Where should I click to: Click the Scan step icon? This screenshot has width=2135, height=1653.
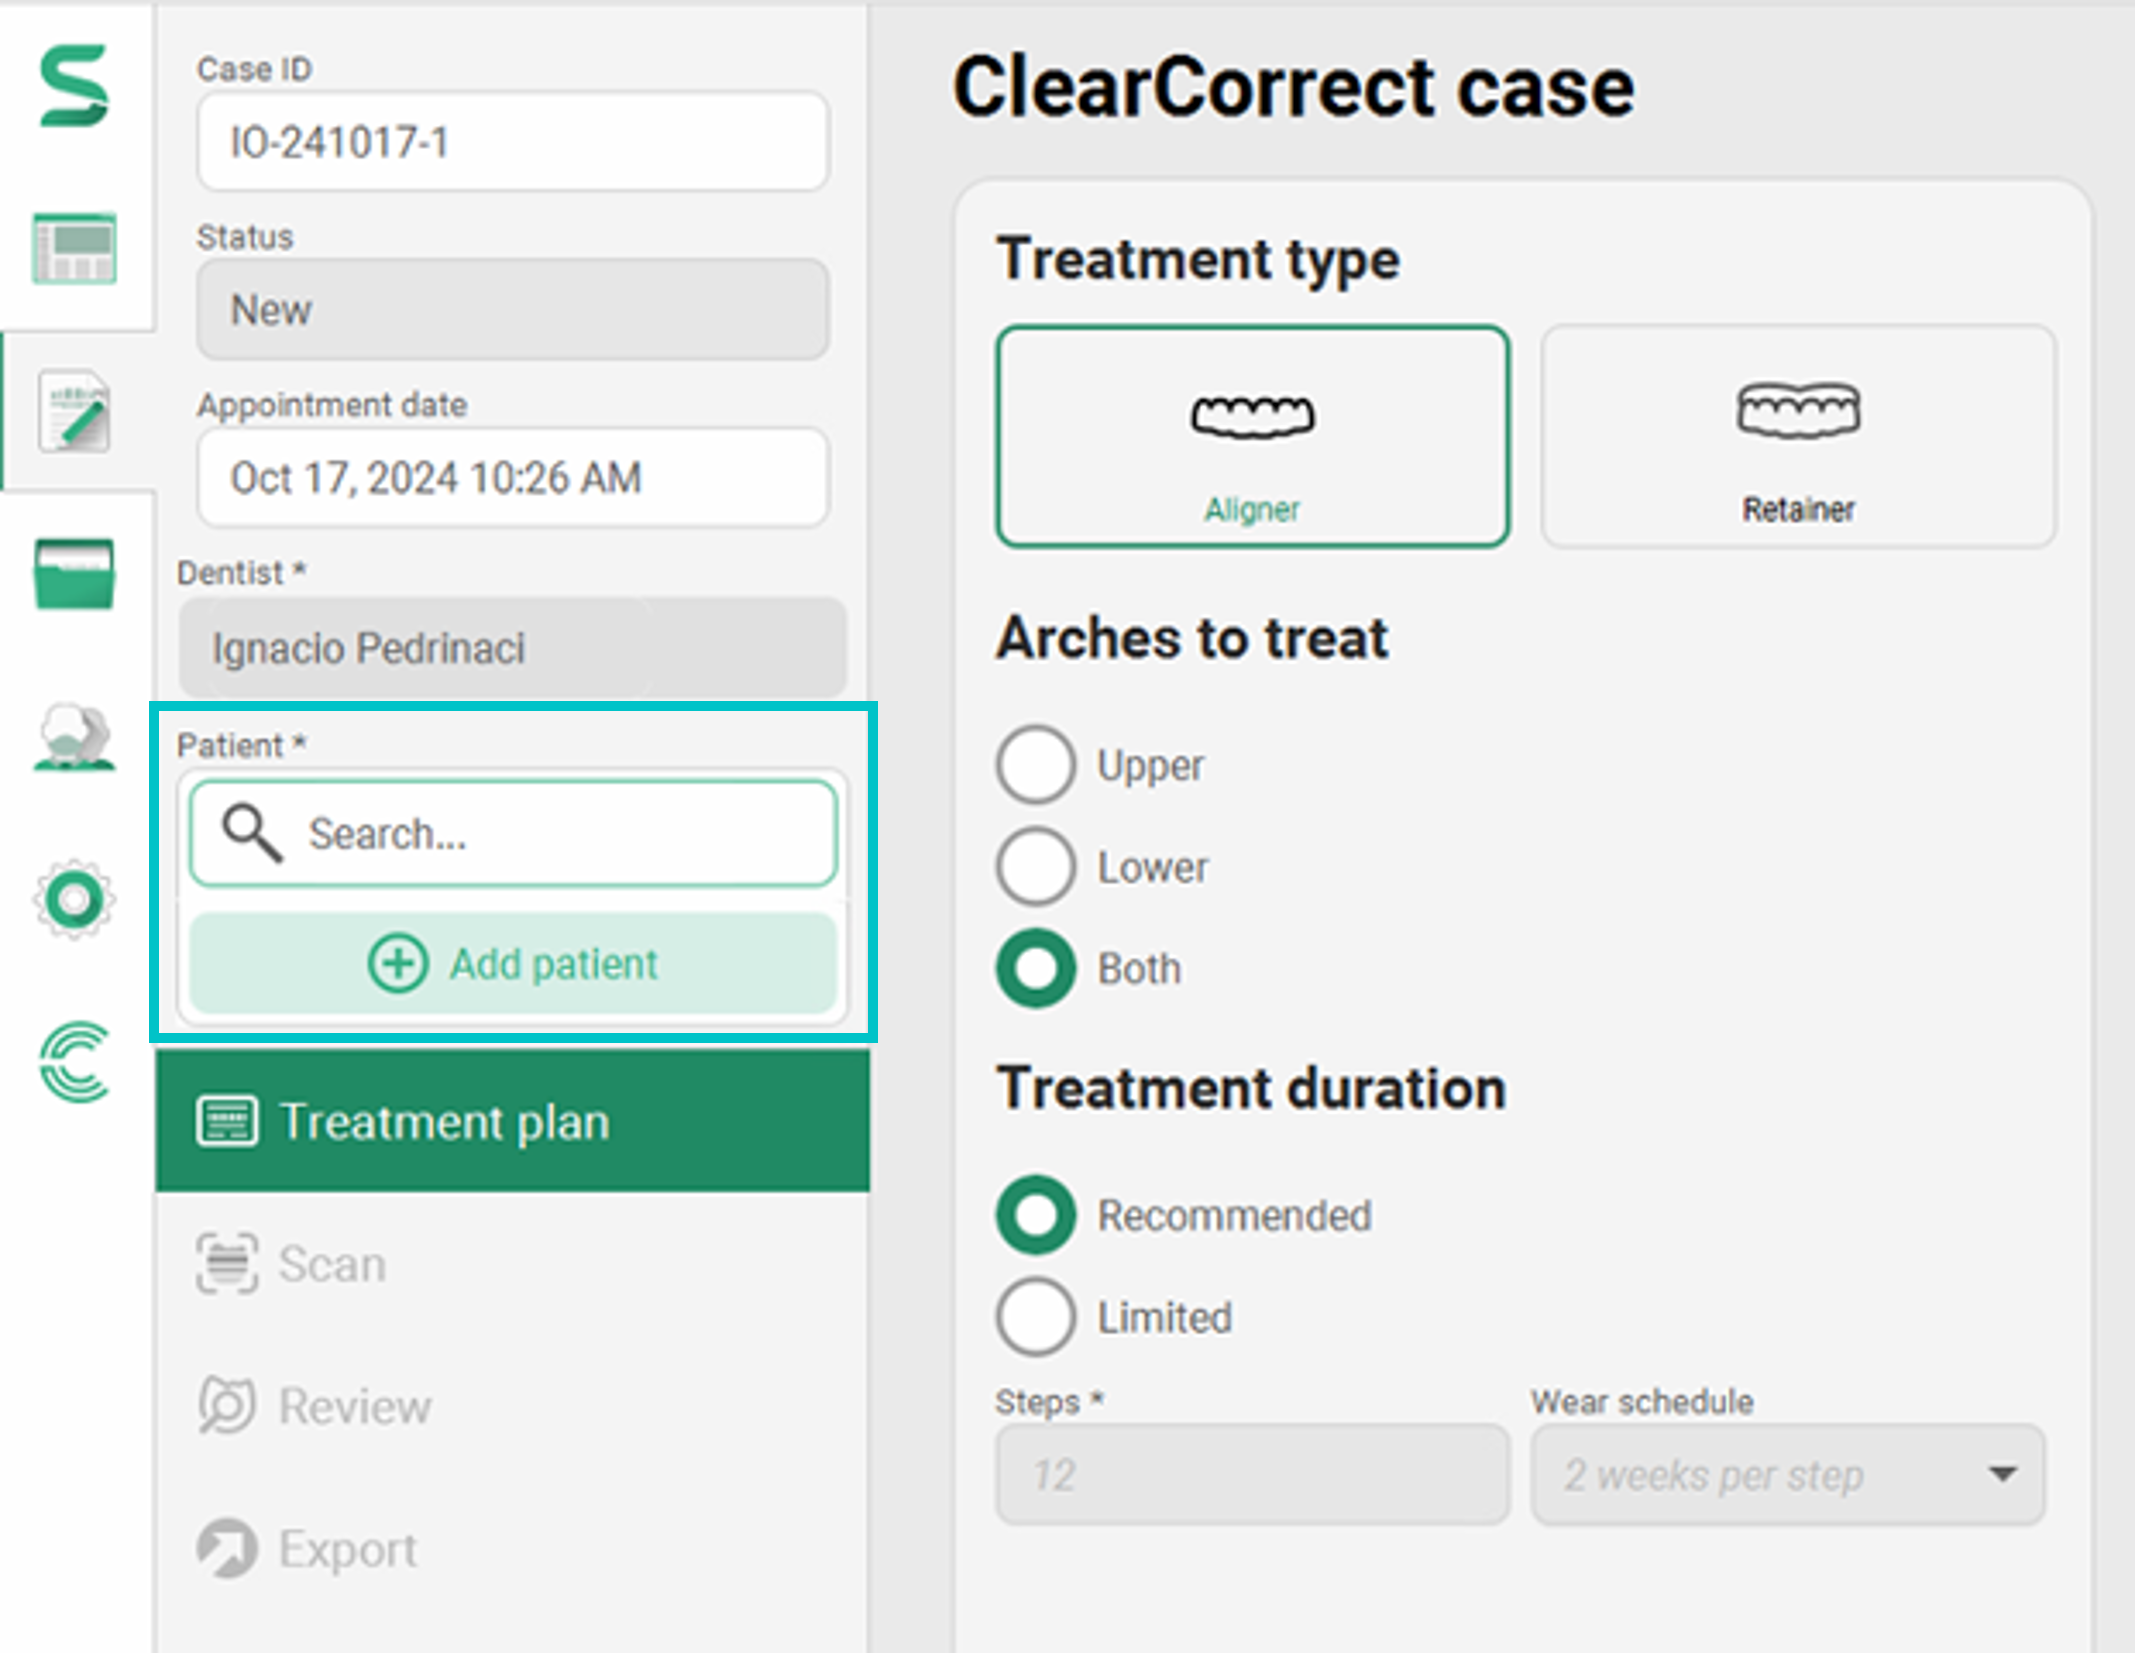[x=227, y=1264]
